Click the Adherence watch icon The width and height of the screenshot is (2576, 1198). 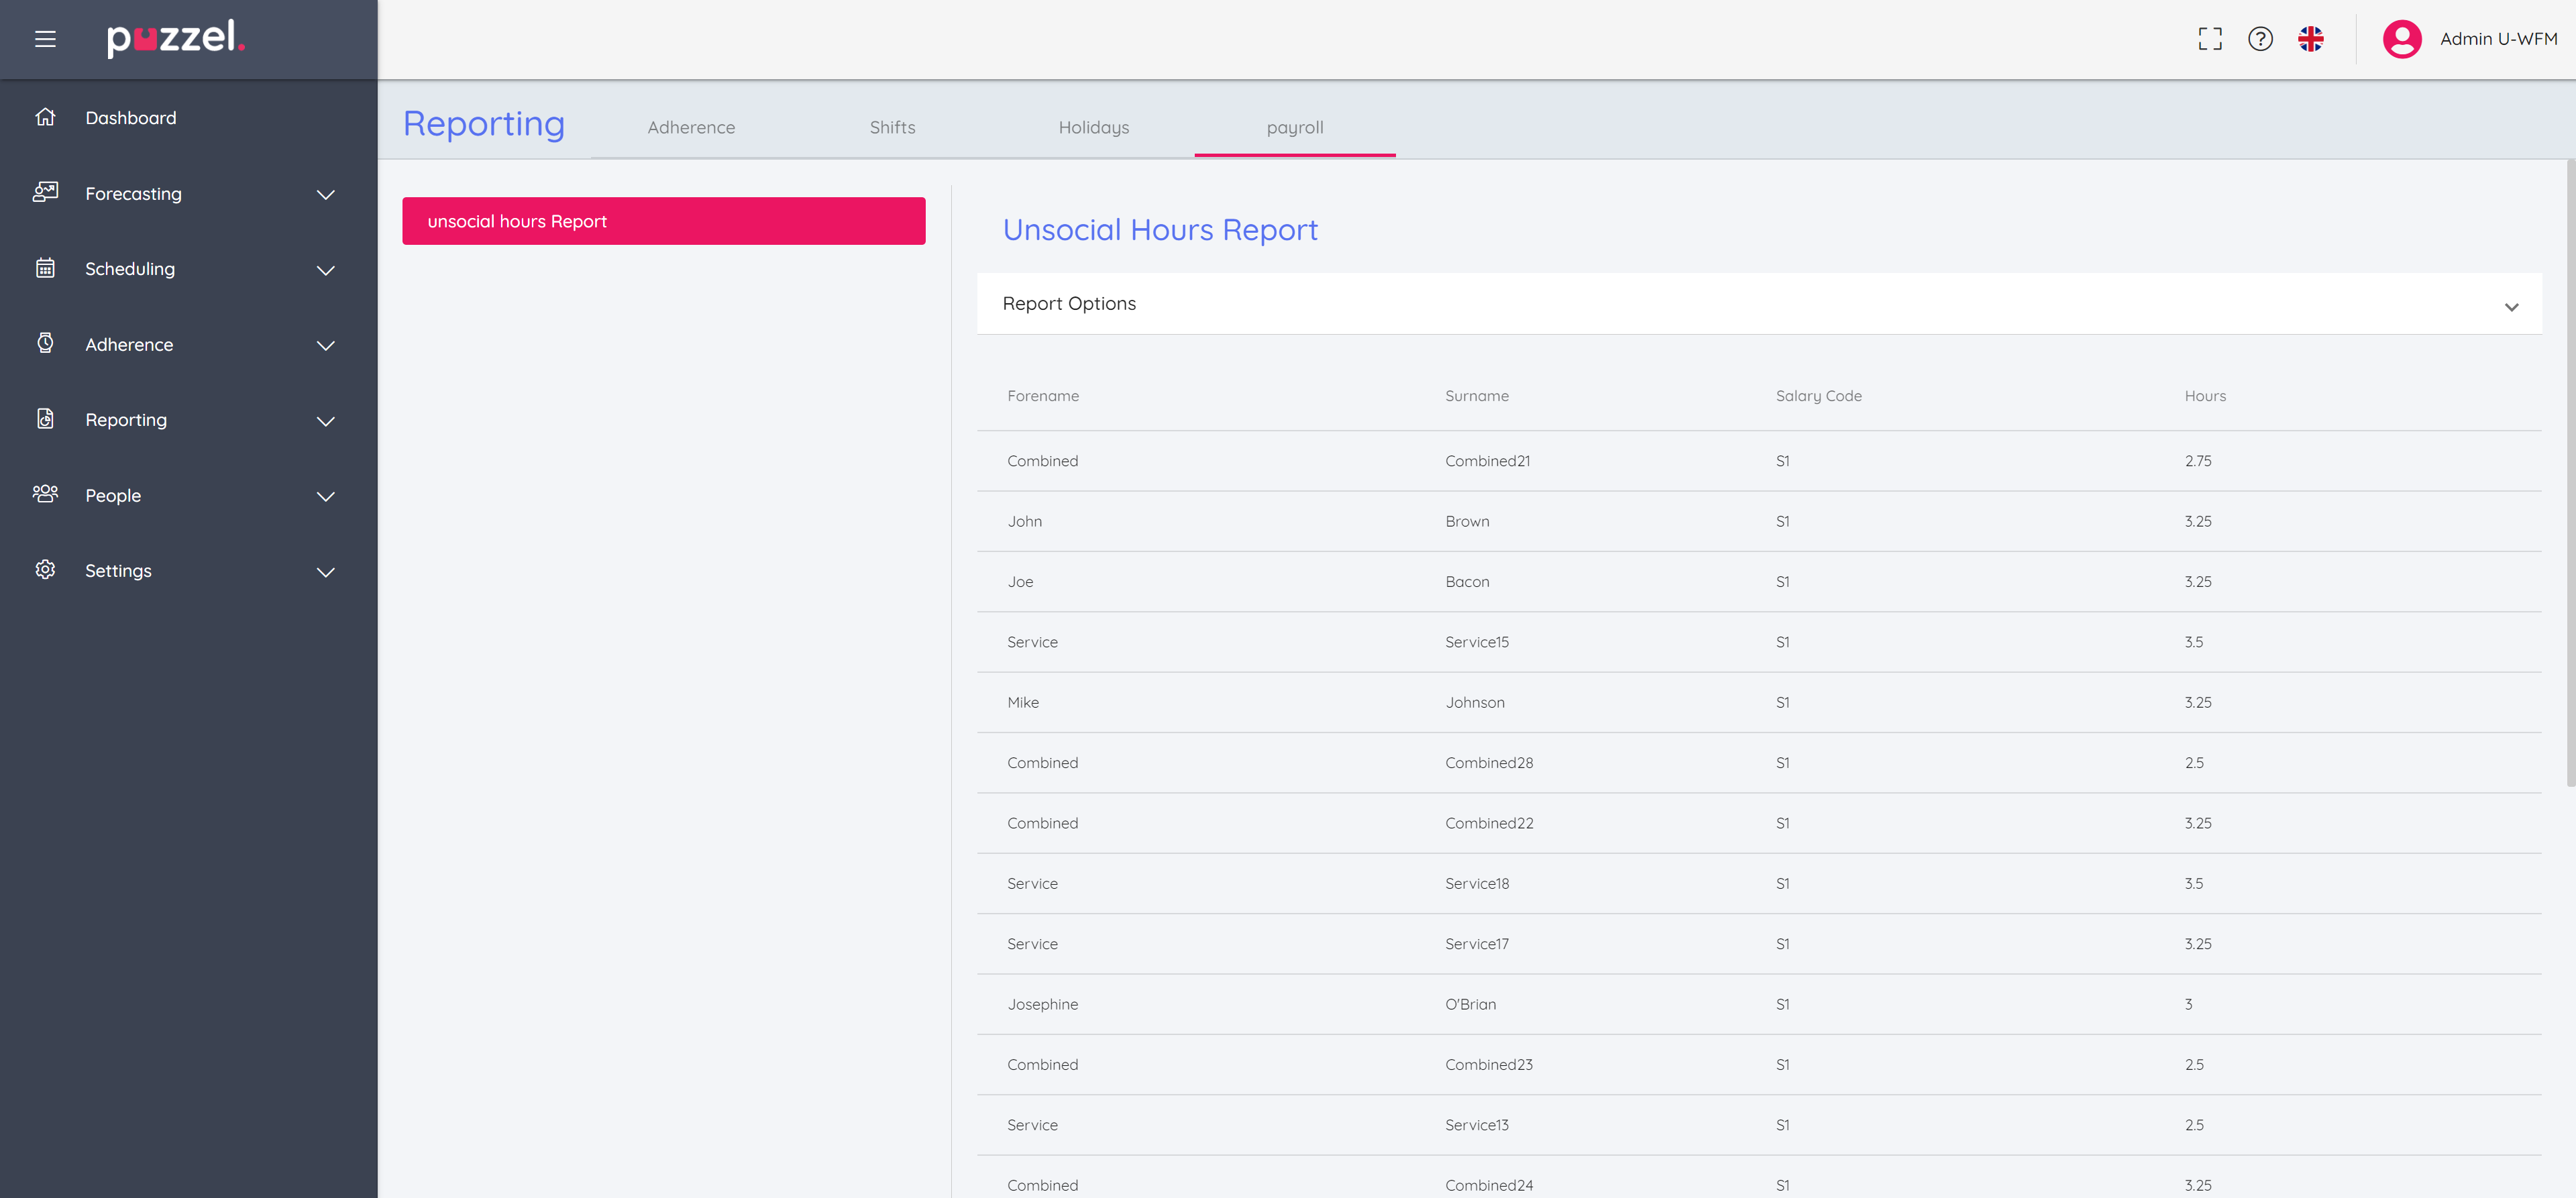pos(45,343)
